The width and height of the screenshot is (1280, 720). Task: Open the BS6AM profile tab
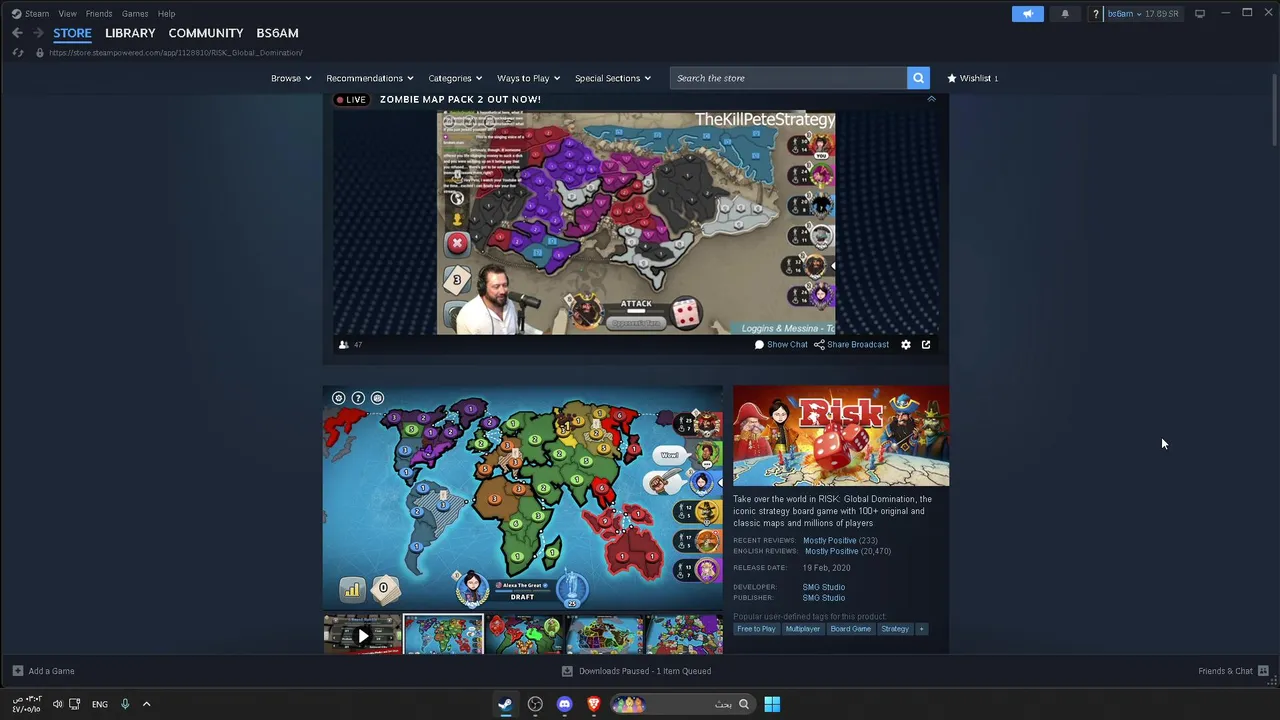277,33
